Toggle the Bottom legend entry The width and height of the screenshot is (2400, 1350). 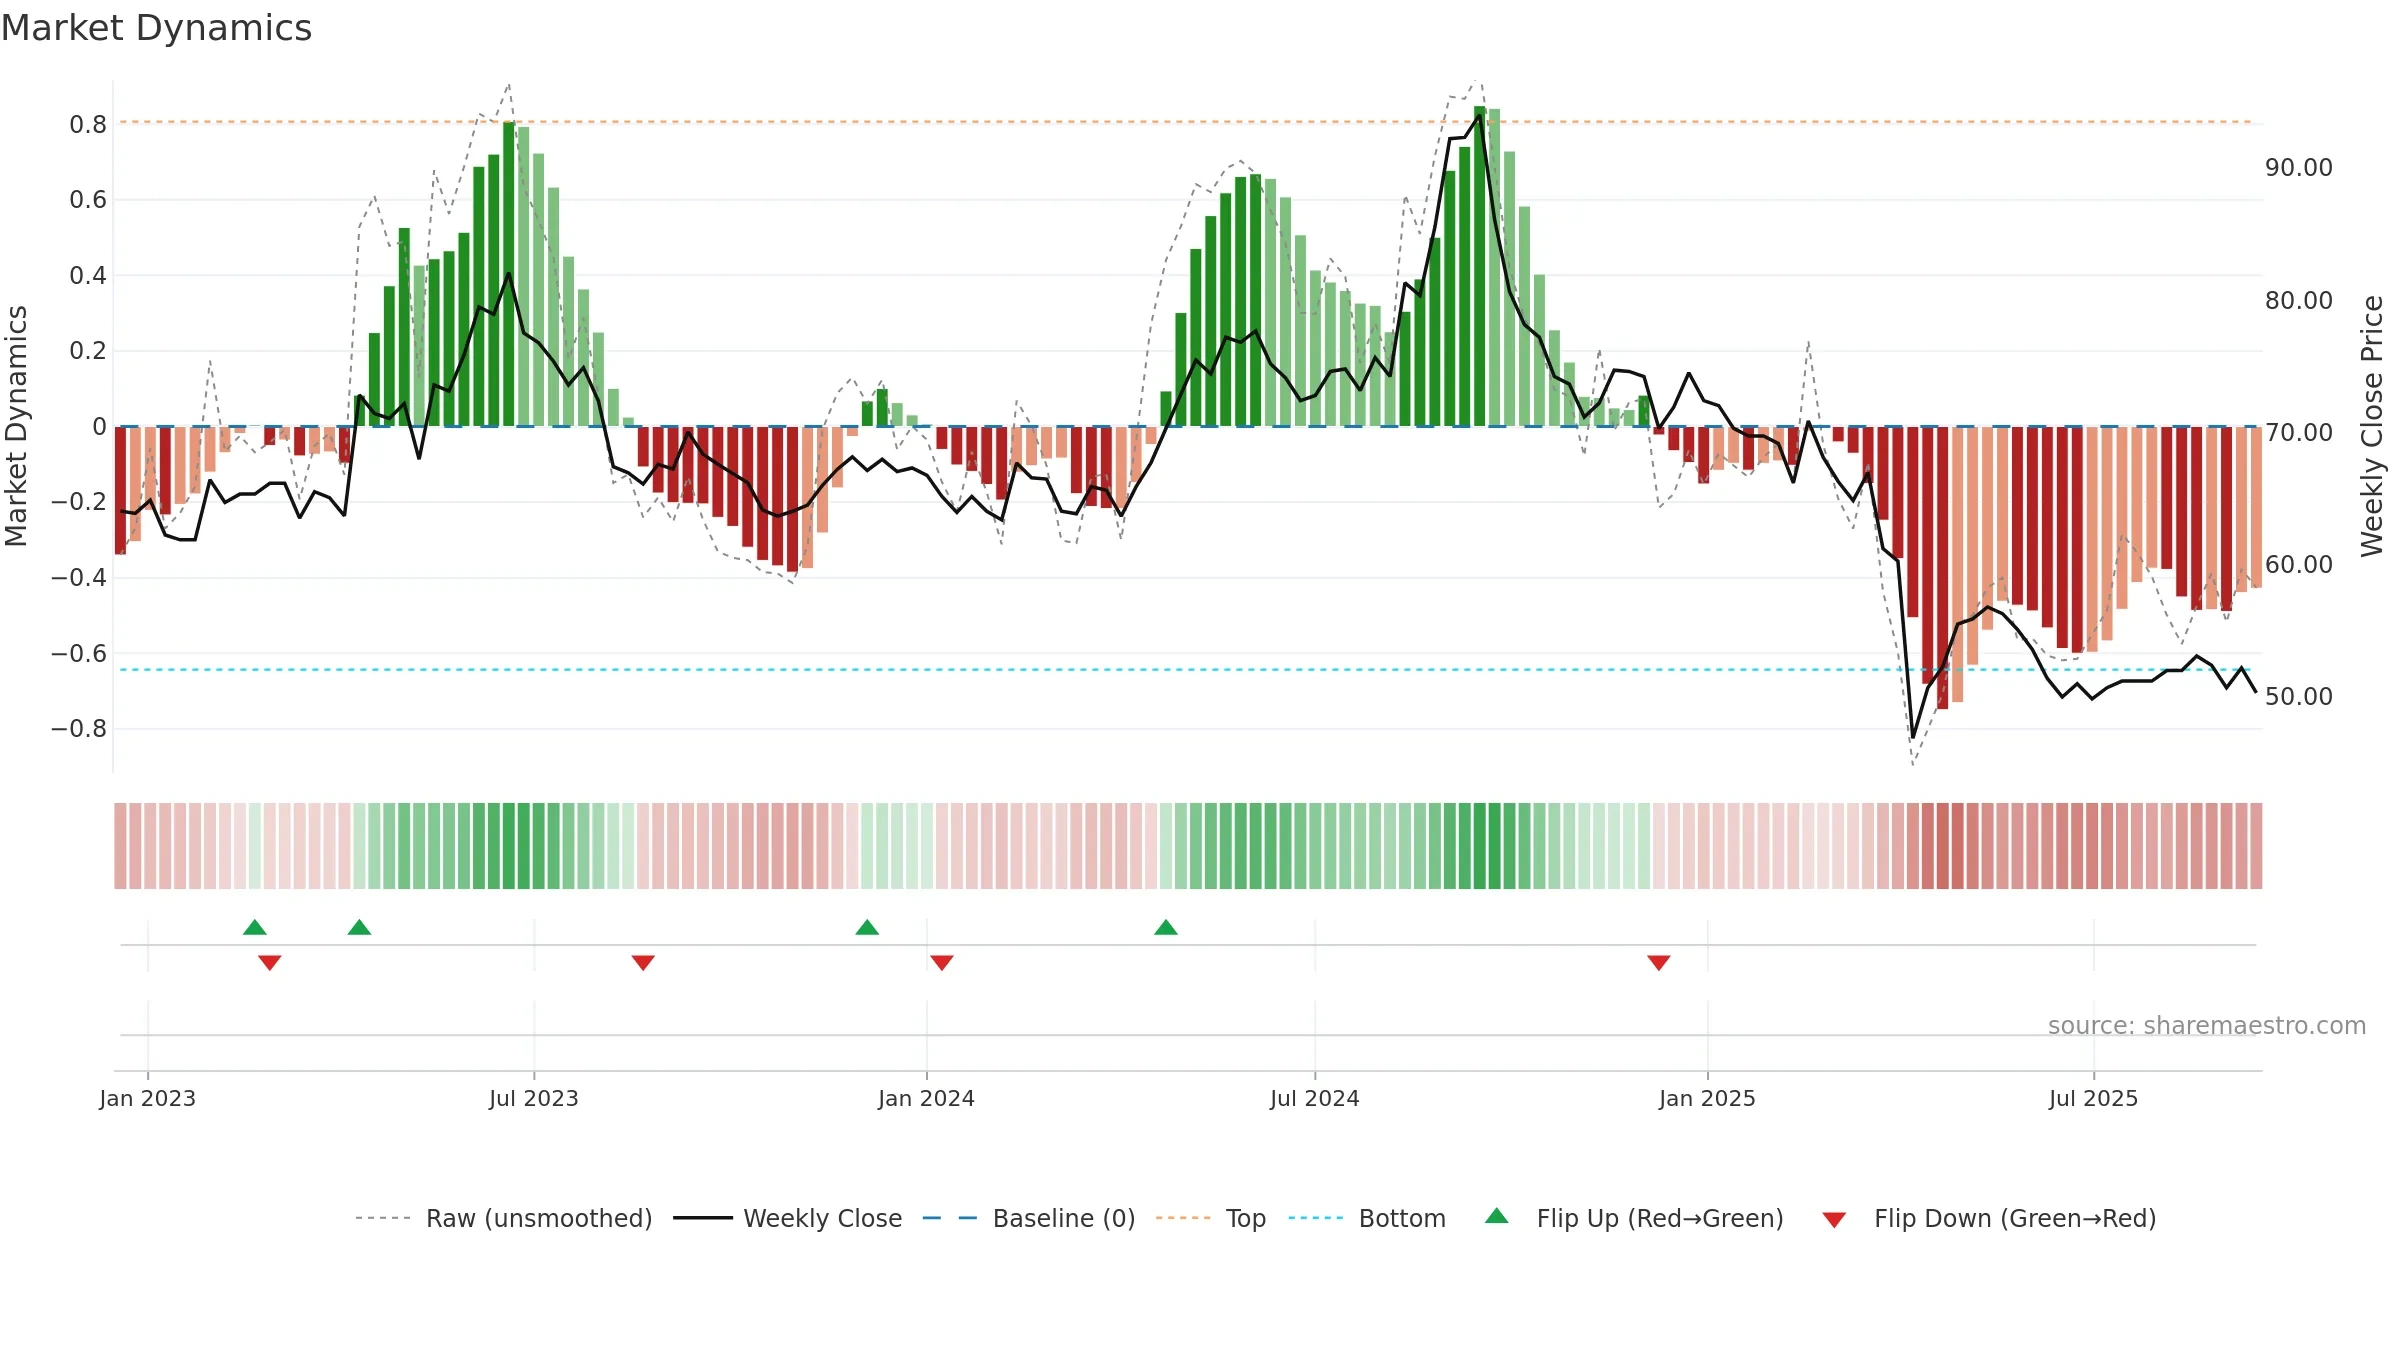[x=1367, y=1218]
